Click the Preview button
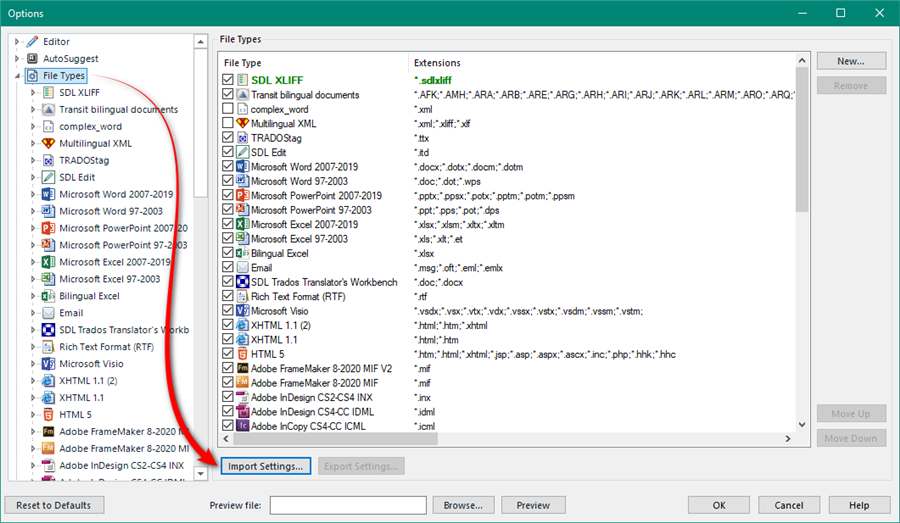Screen dimensions: 900x523 click(x=533, y=505)
